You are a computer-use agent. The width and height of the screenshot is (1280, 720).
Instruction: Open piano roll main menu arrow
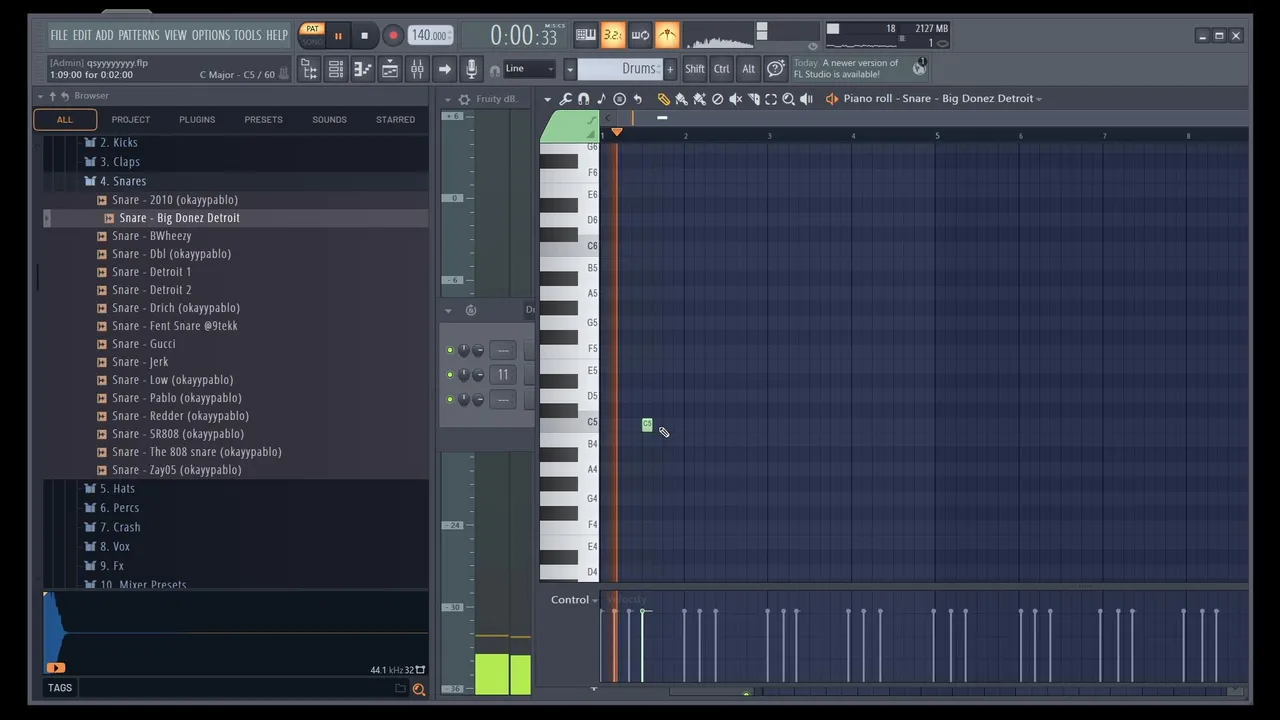coord(547,99)
